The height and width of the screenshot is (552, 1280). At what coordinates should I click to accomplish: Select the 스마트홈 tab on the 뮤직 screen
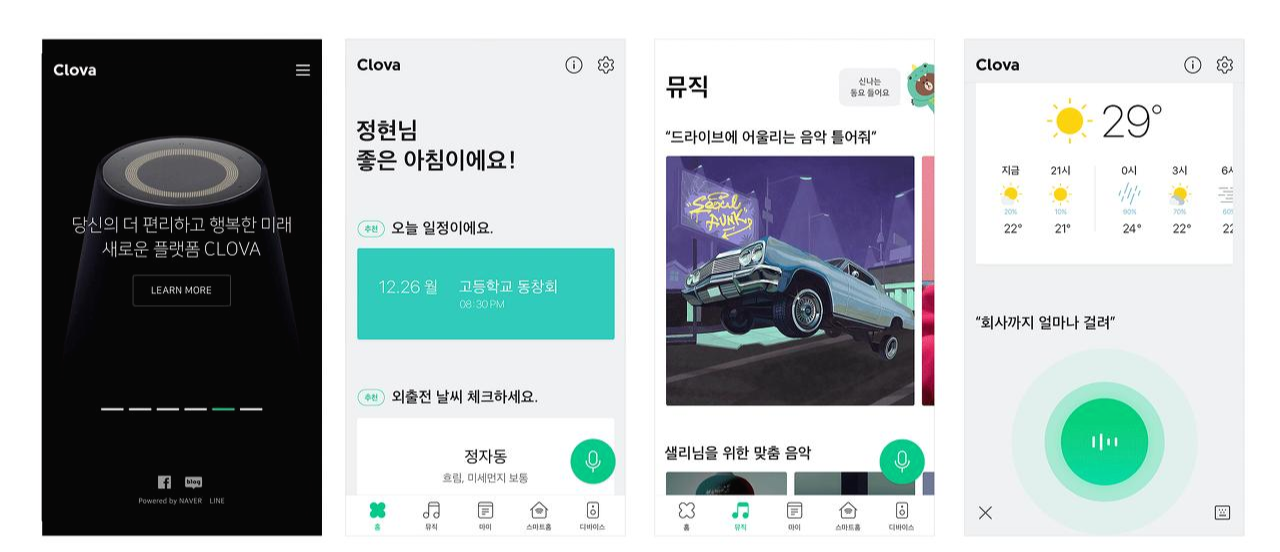pyautogui.click(x=847, y=515)
